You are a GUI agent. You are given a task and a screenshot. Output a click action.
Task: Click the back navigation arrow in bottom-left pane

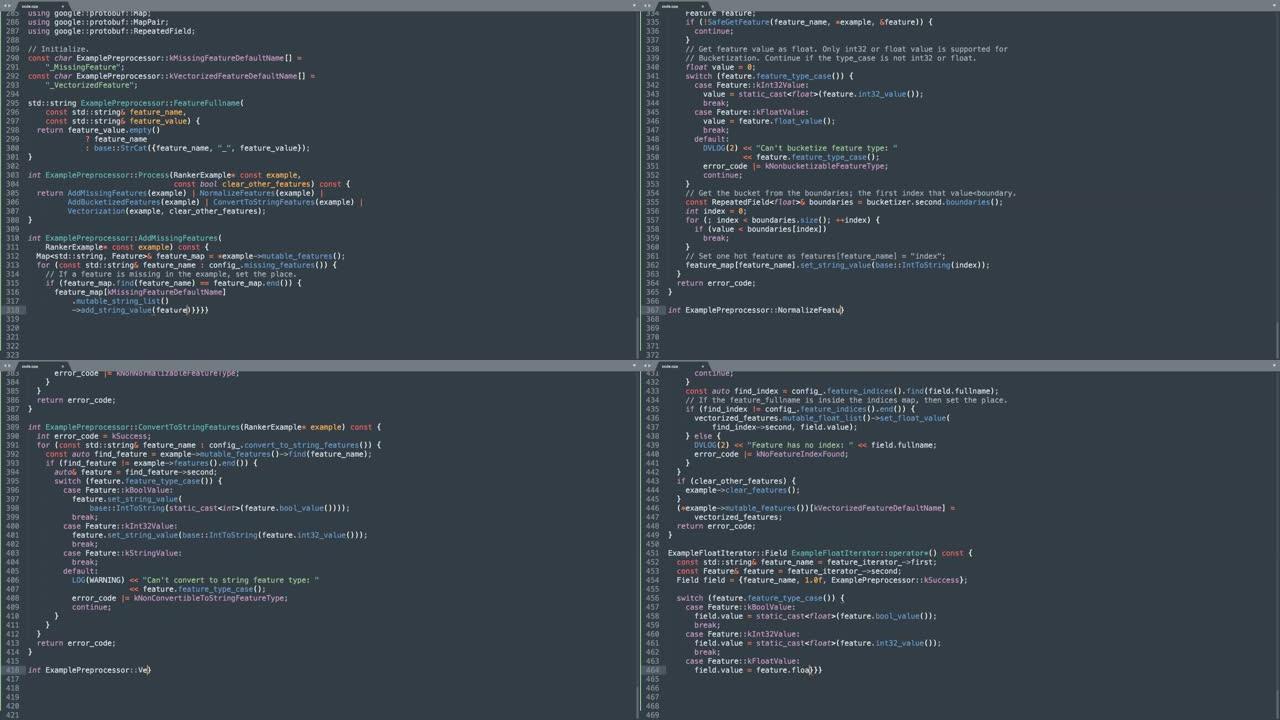pos(6,366)
